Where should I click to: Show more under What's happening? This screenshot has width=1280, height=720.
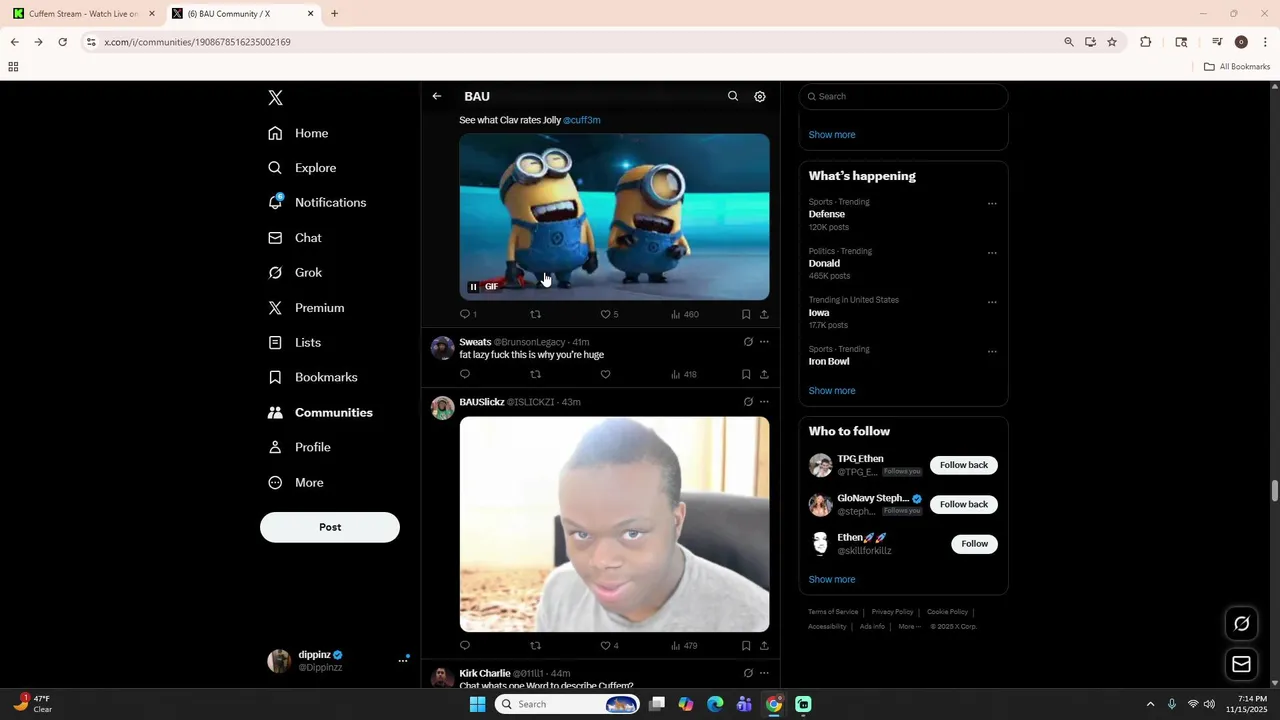click(832, 391)
